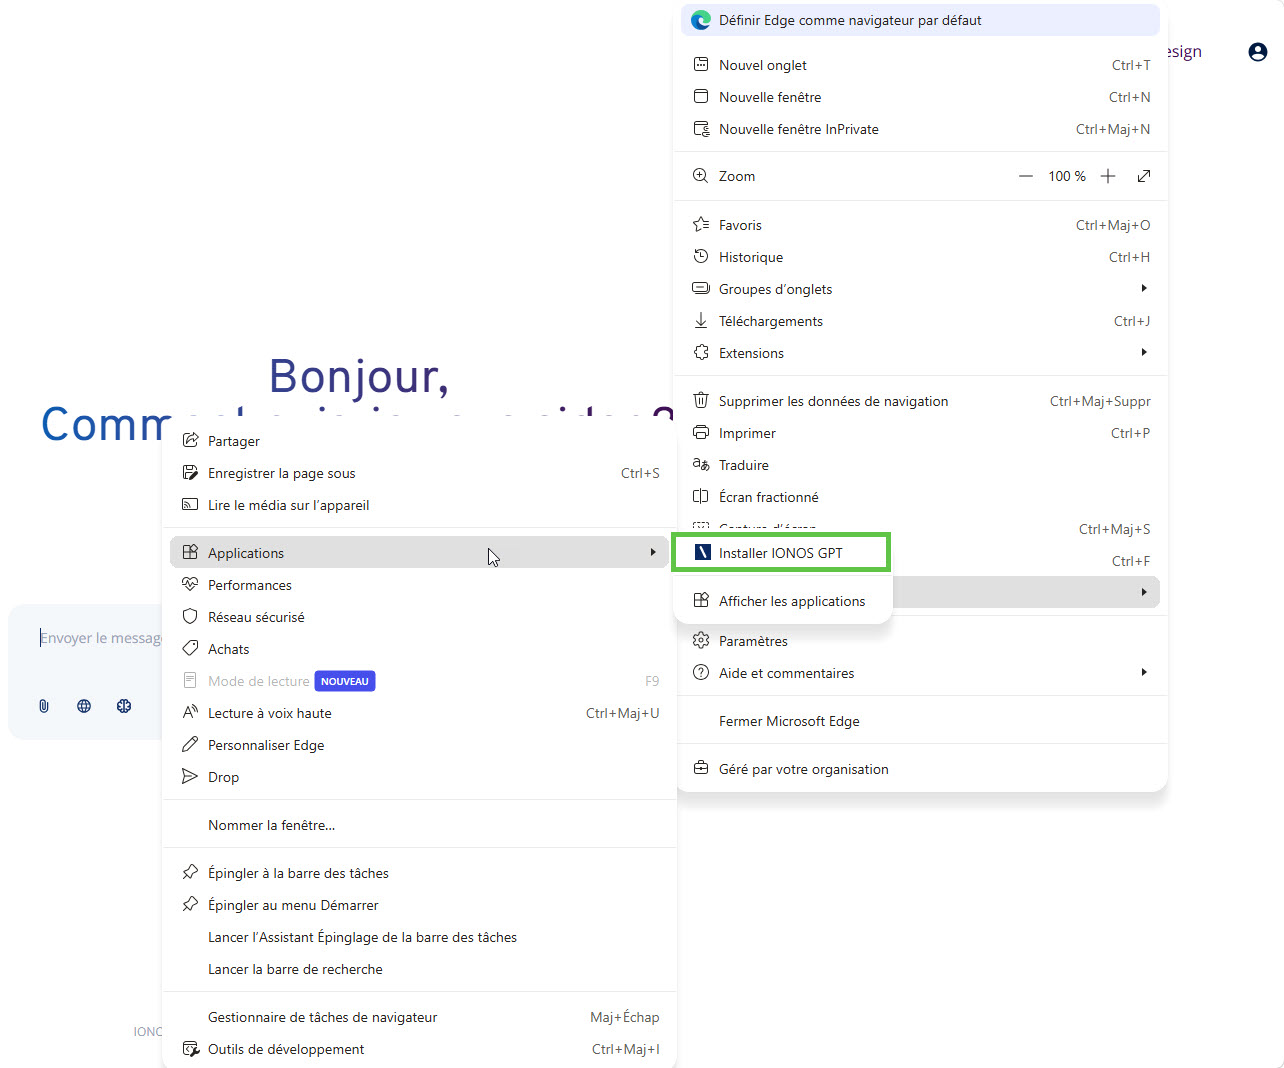Click the Drop paper plane icon
The image size is (1284, 1068).
tap(190, 777)
